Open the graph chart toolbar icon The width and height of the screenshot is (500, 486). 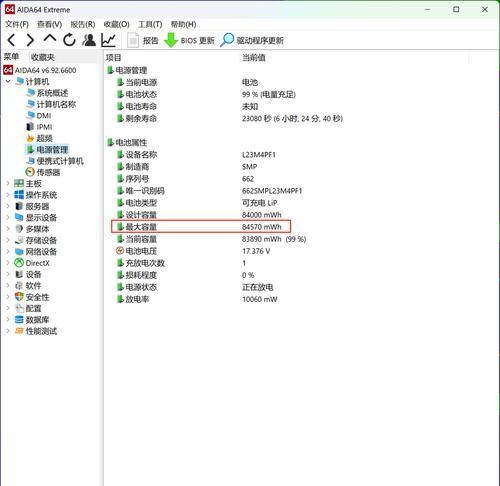pos(109,40)
